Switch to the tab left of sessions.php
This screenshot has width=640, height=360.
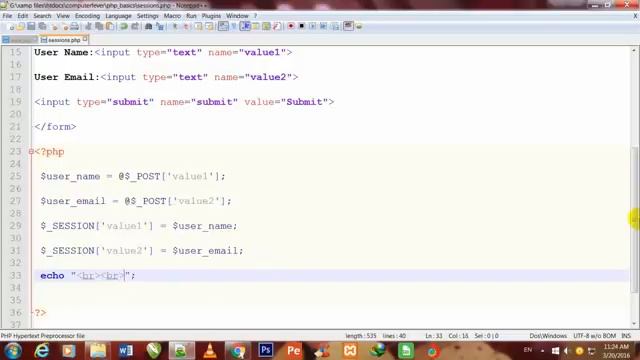pyautogui.click(x=20, y=40)
